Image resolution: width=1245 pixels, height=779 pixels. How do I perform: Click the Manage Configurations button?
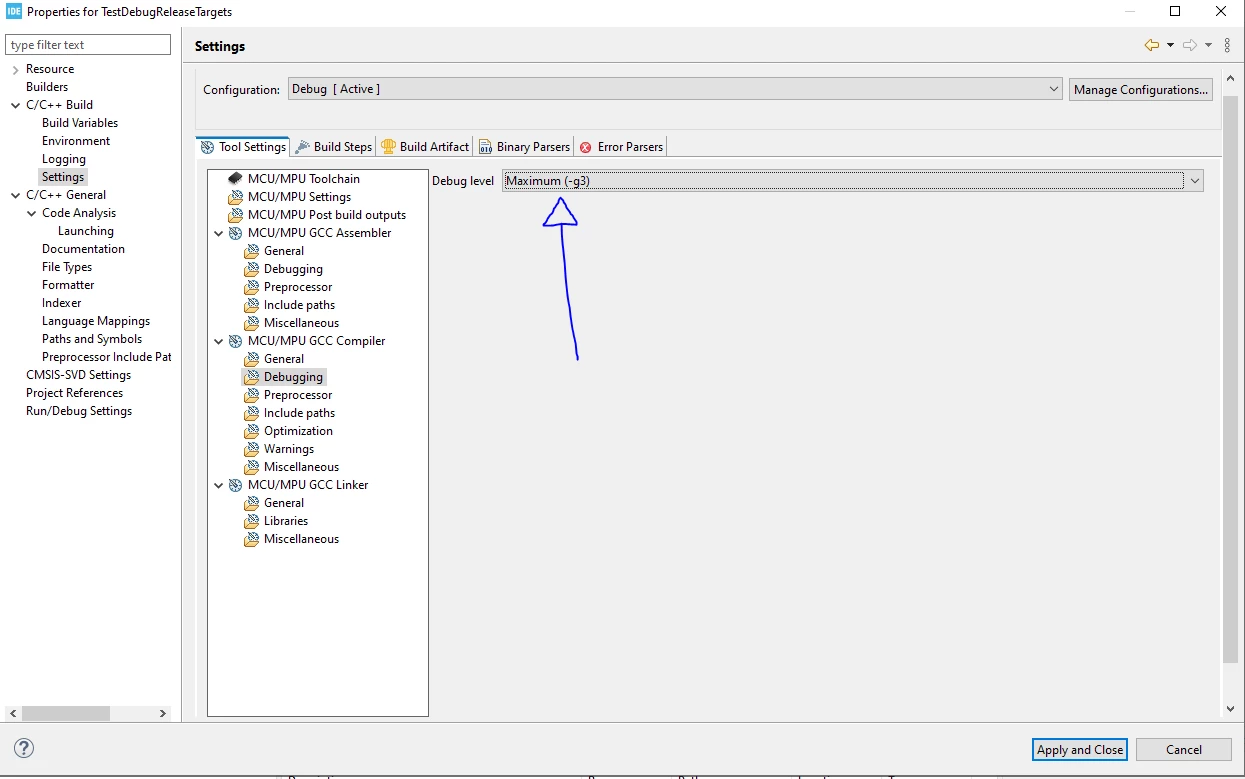tap(1141, 89)
